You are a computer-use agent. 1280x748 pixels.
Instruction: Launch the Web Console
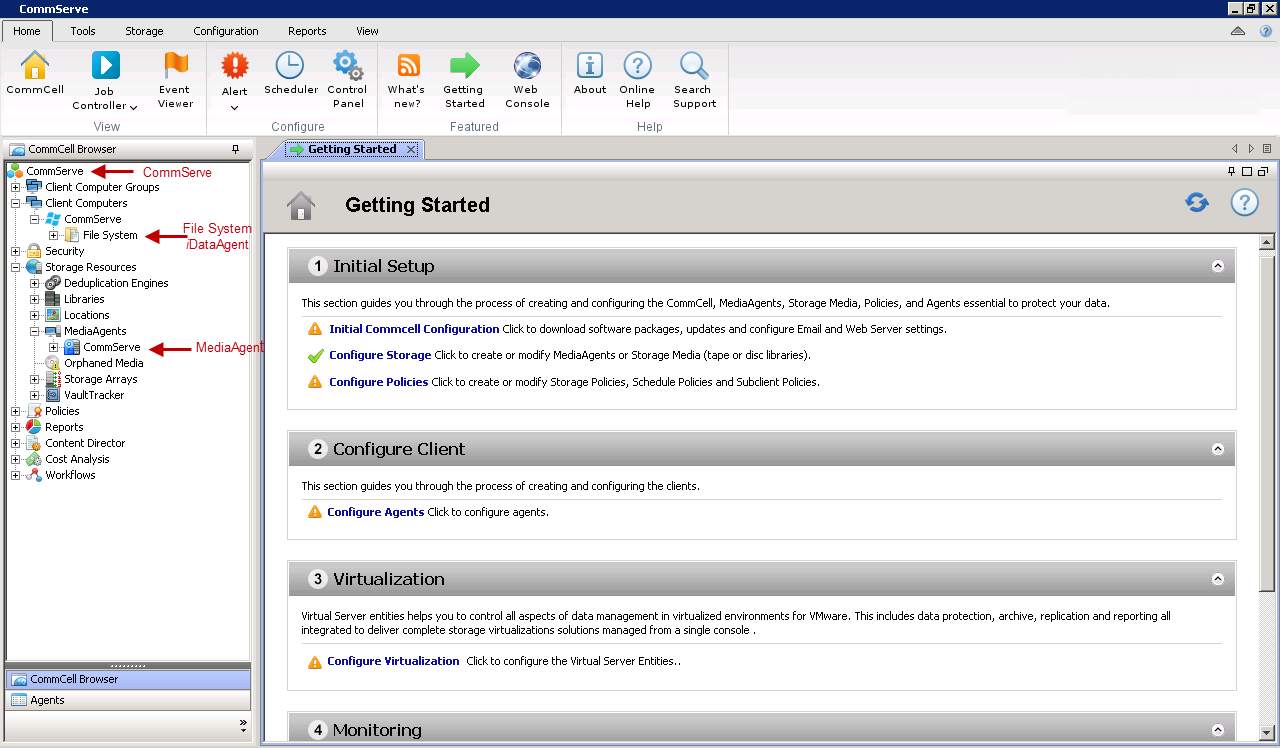[527, 66]
